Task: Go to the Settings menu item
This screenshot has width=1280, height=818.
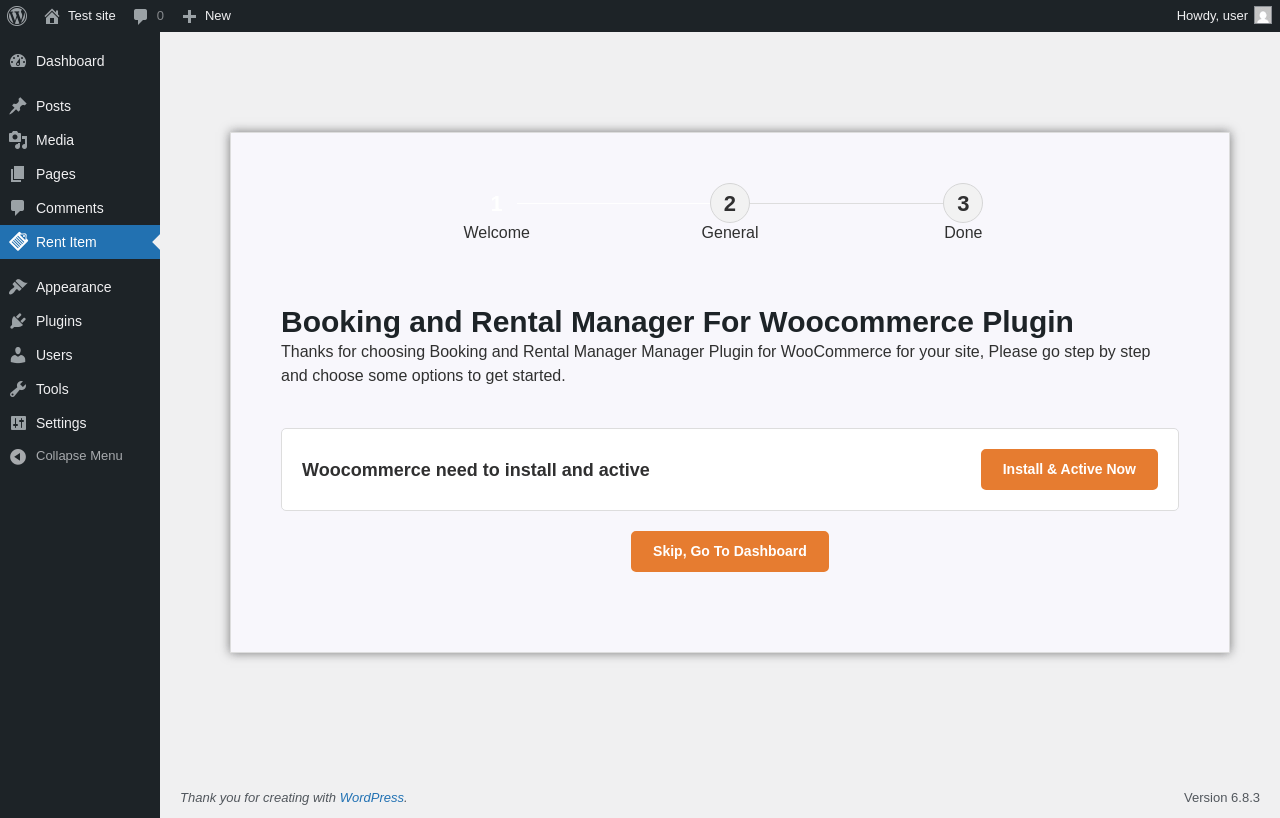Action: click(x=61, y=423)
